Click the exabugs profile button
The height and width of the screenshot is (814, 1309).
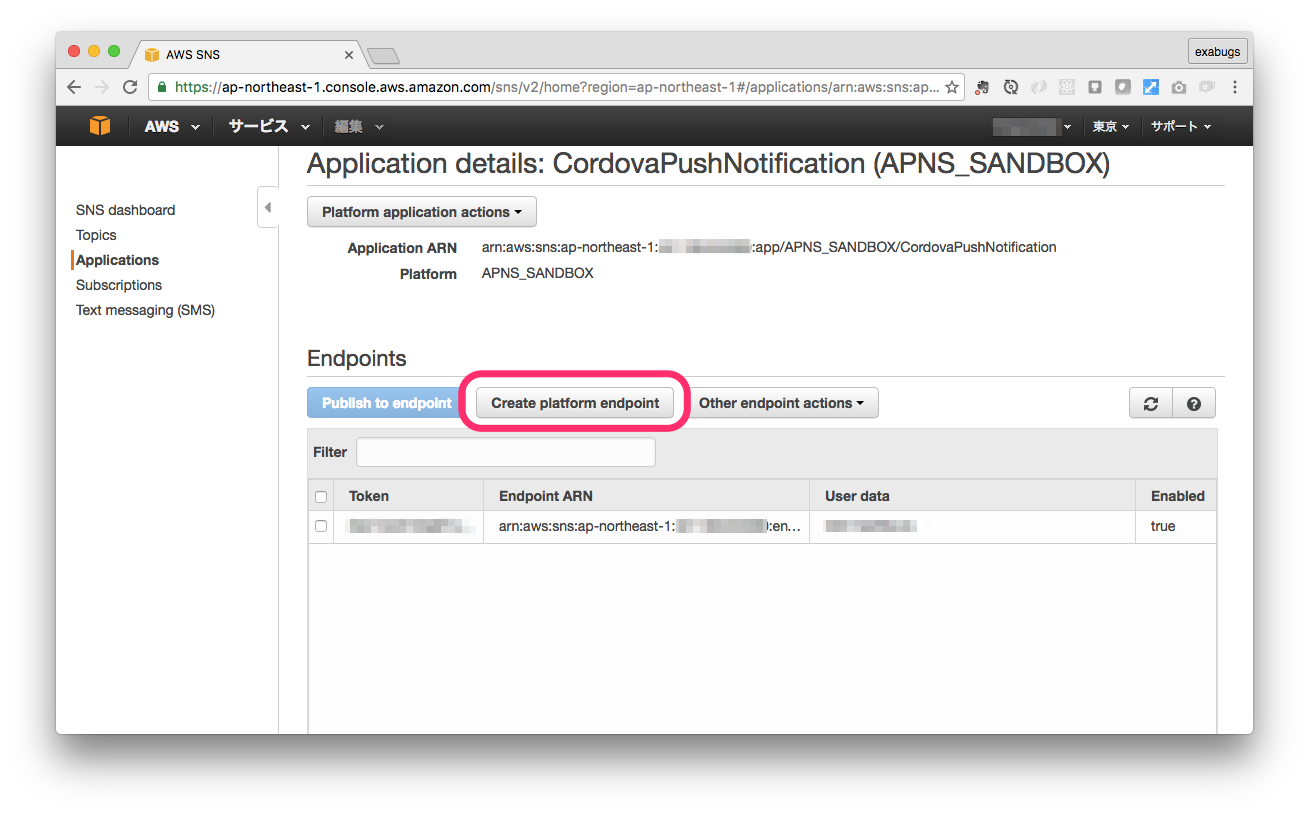[x=1217, y=51]
